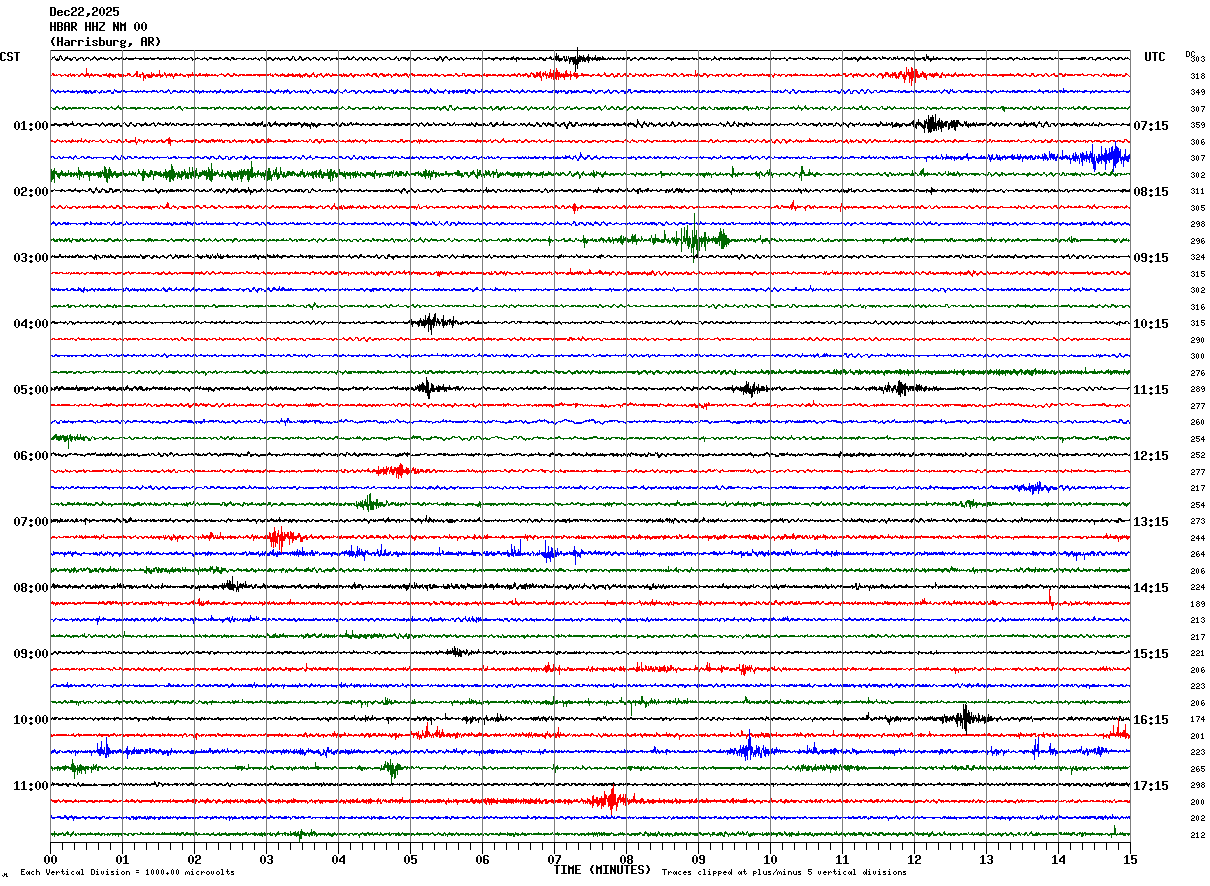This screenshot has width=1210, height=886.
Task: Click the "15:15" UTC time label
Action: (1152, 654)
